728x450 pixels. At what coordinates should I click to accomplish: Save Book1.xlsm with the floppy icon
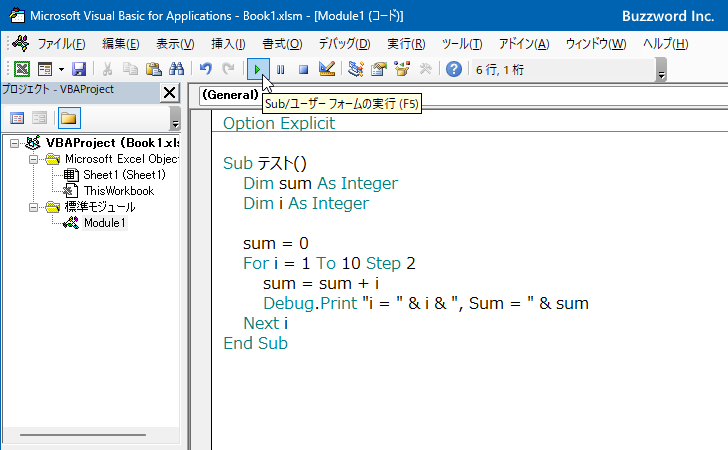(79, 69)
